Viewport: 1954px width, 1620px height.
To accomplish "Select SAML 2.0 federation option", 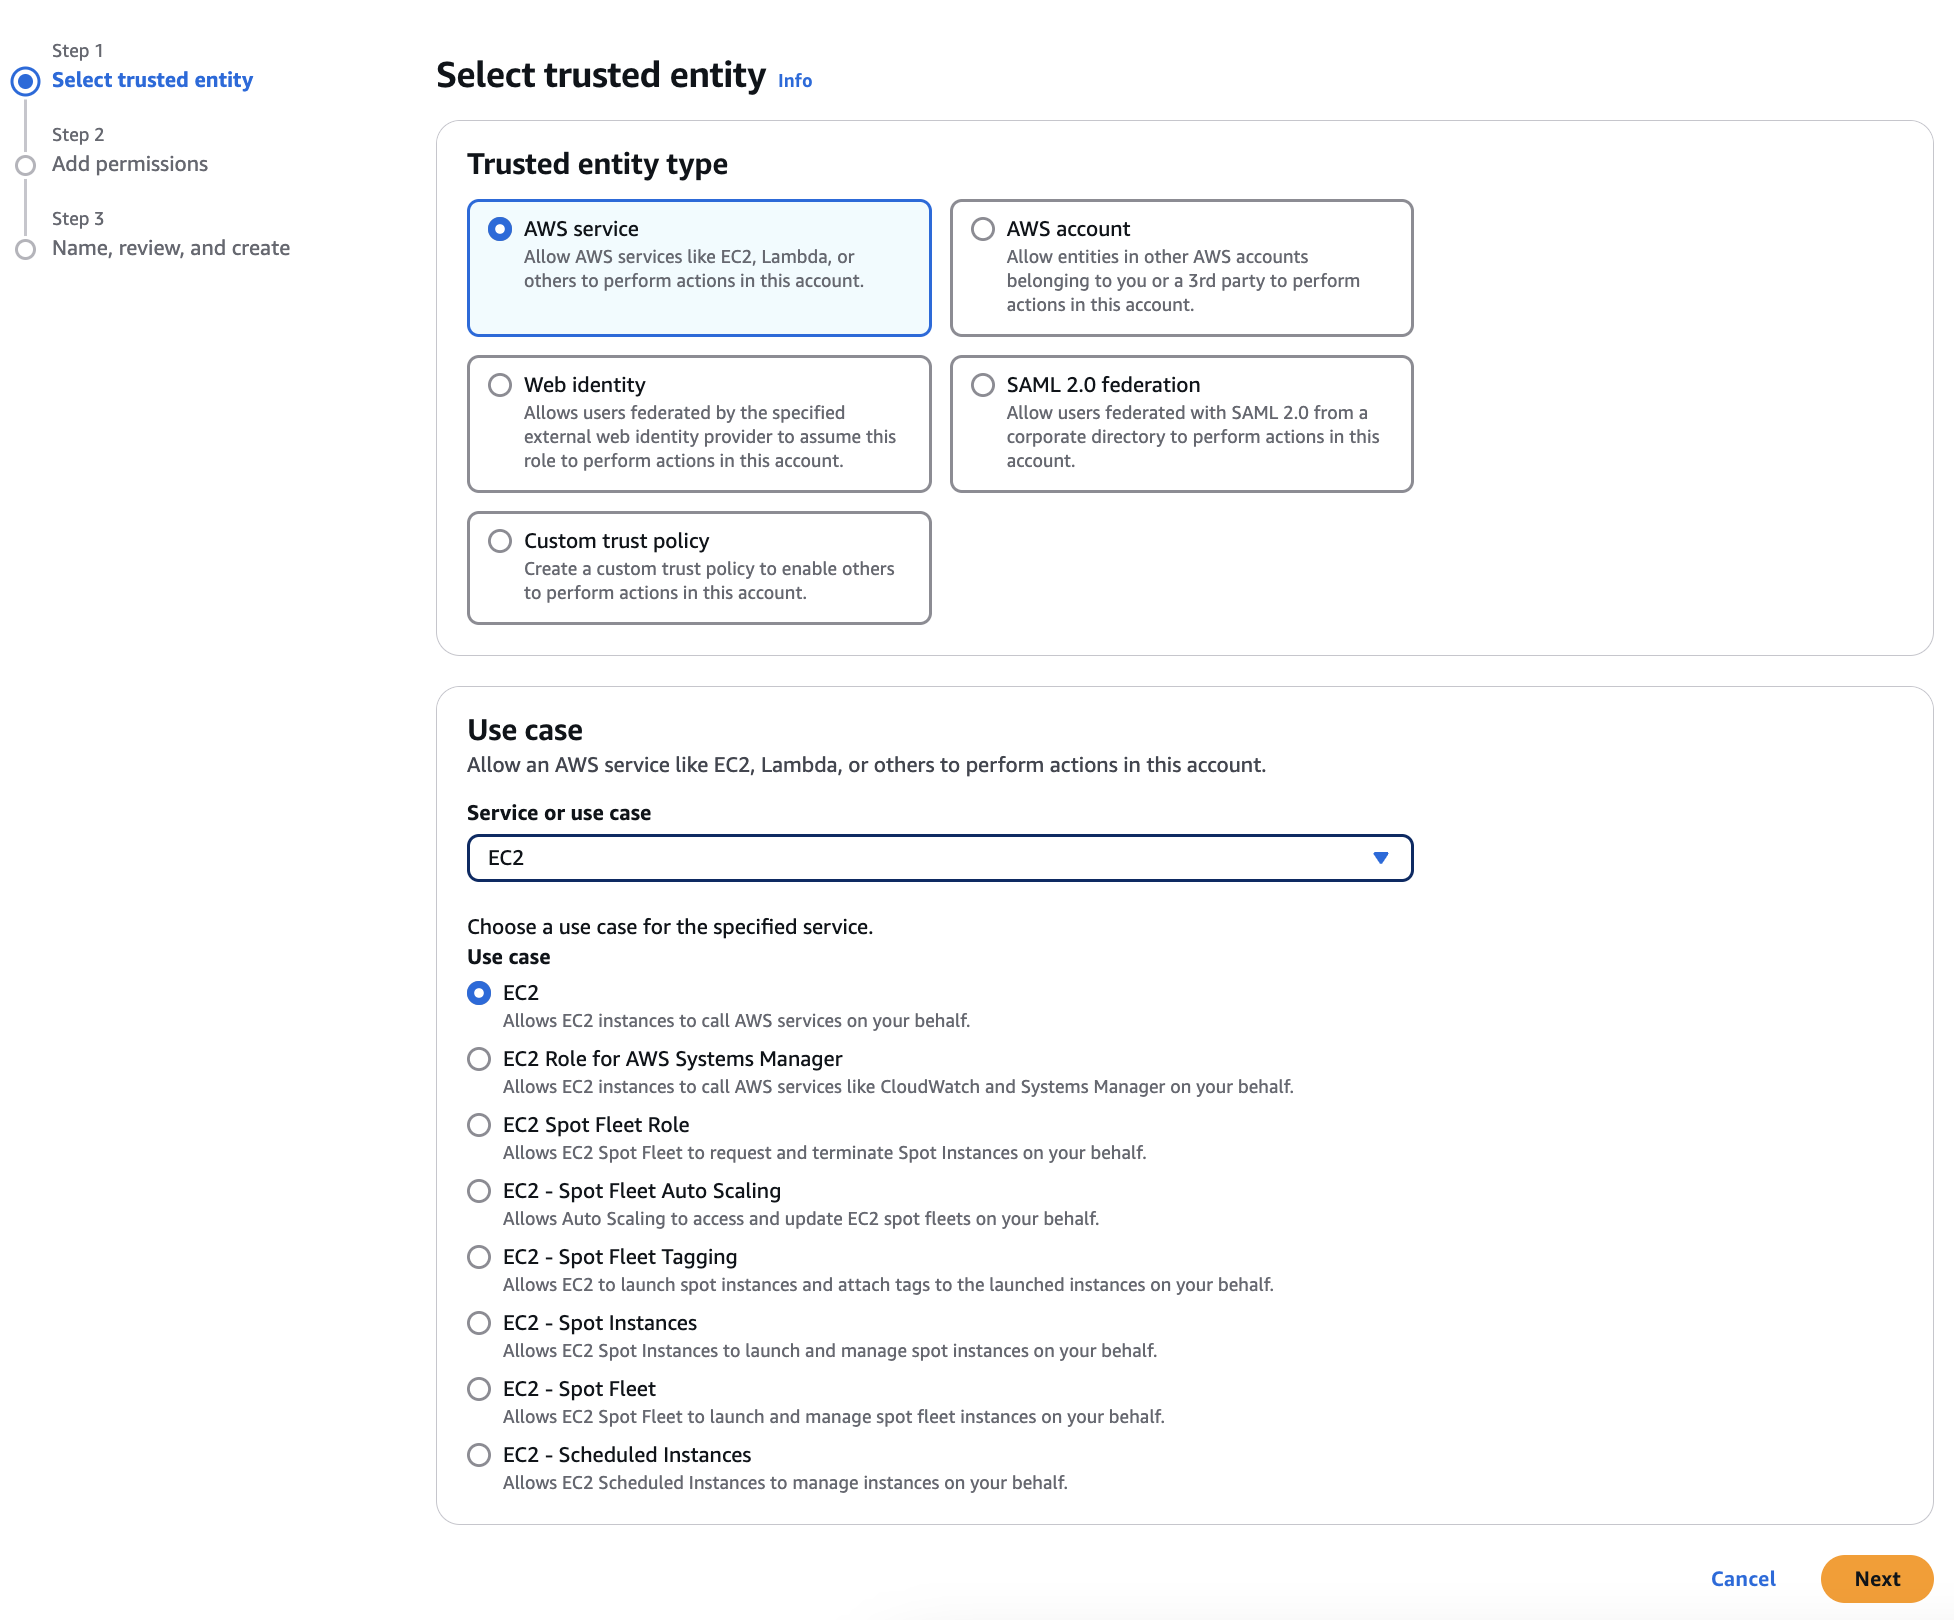I will (x=1181, y=424).
